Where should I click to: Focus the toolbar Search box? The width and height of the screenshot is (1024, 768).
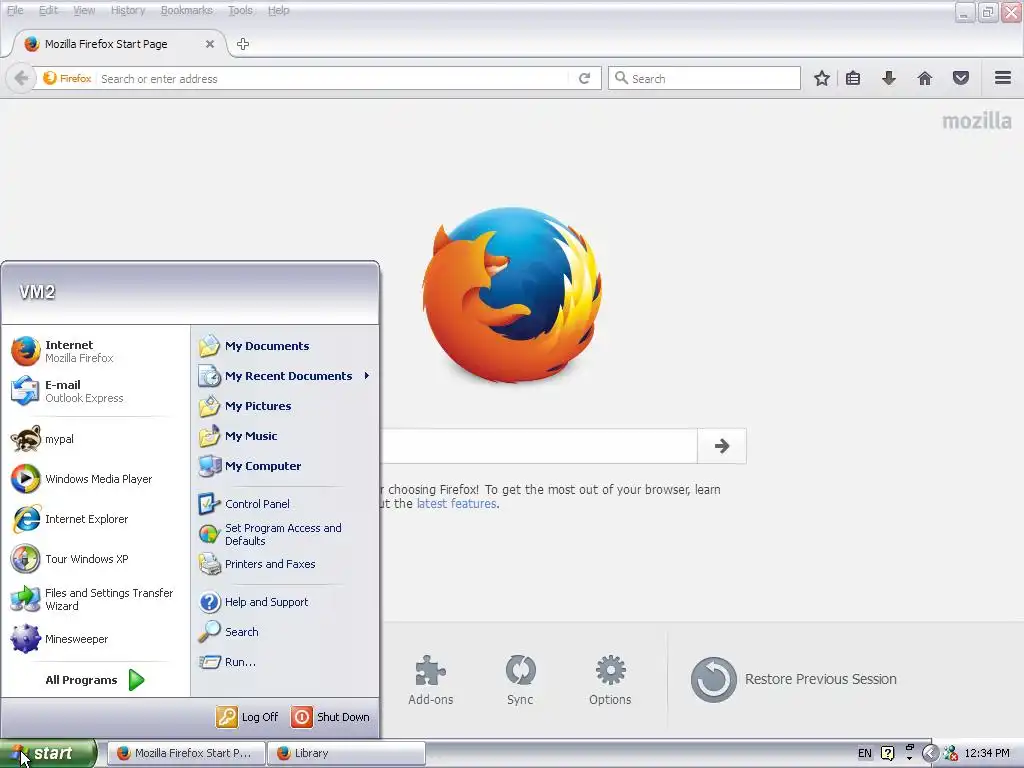click(705, 78)
